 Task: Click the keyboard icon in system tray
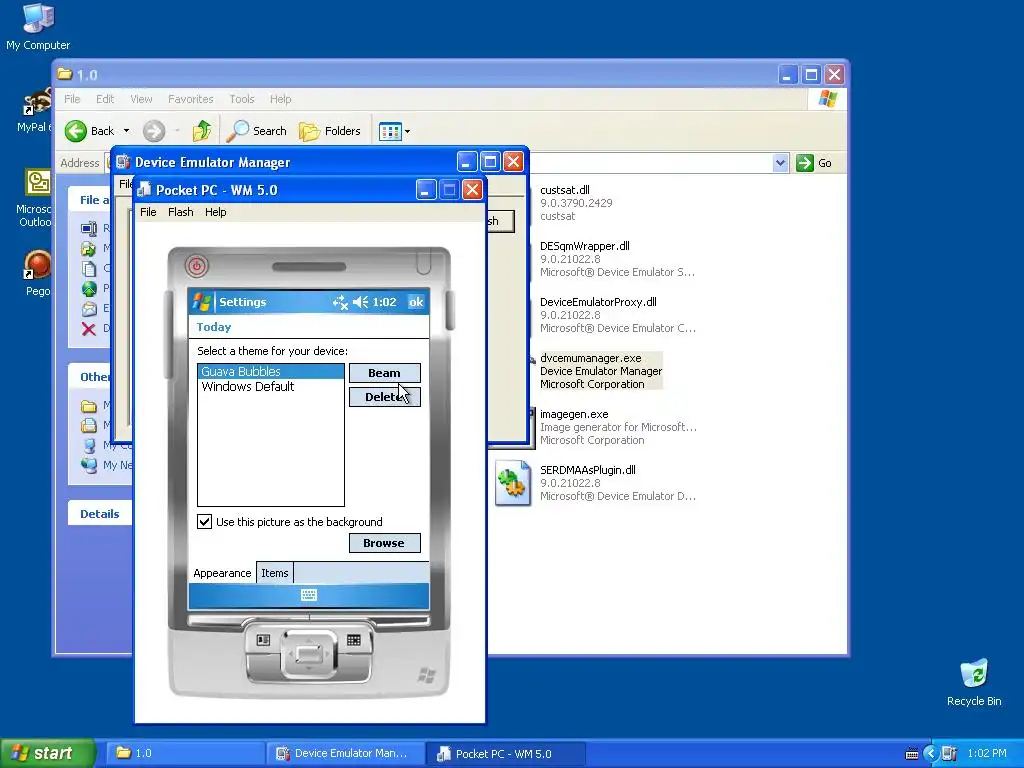912,754
